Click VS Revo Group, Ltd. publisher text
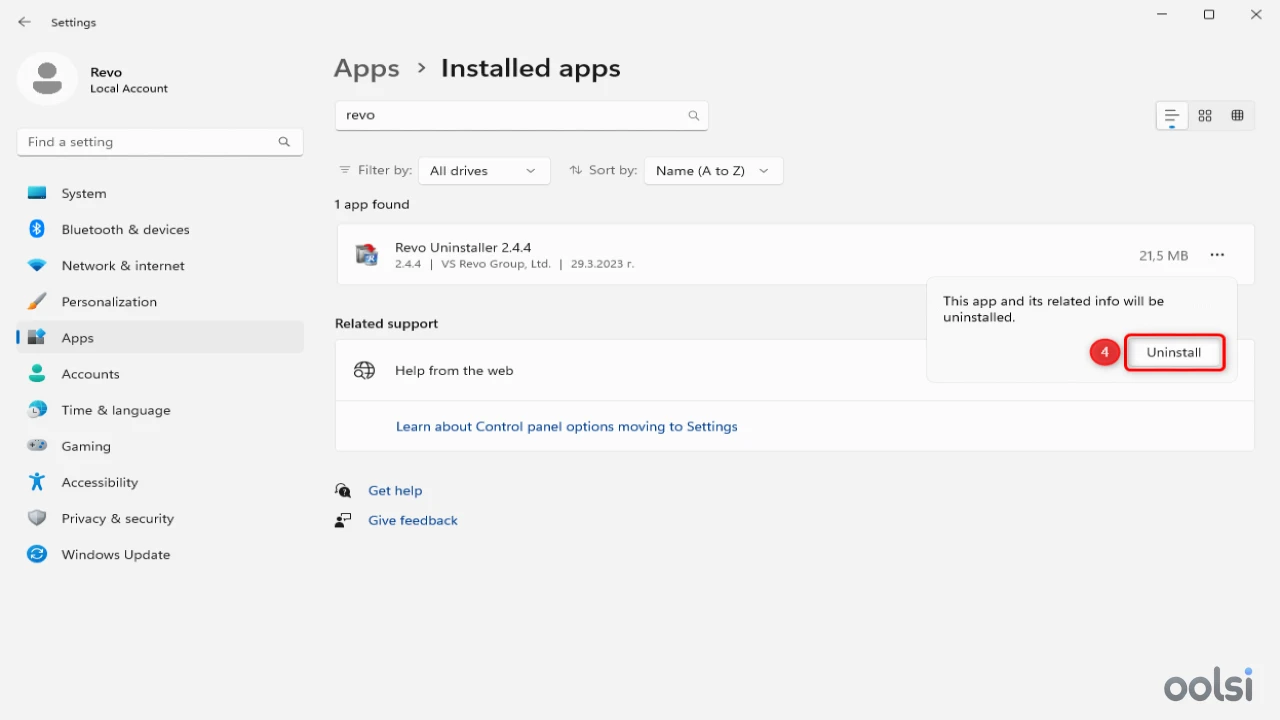 tap(496, 264)
